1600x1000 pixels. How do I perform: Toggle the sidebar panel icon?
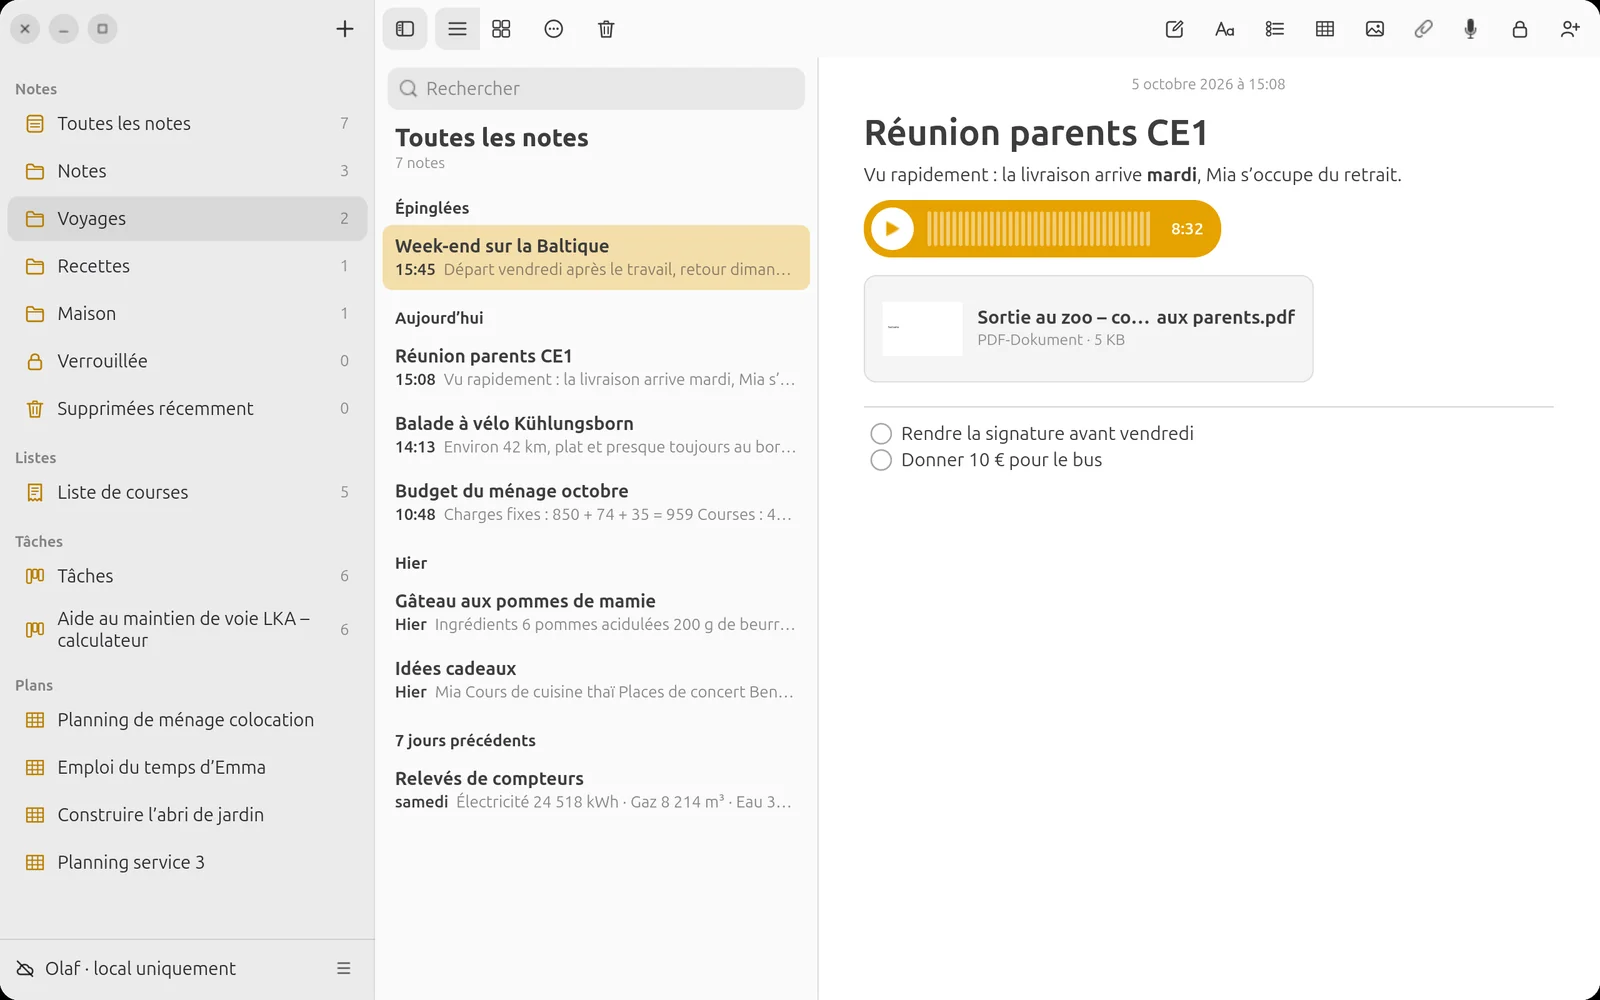coord(405,29)
